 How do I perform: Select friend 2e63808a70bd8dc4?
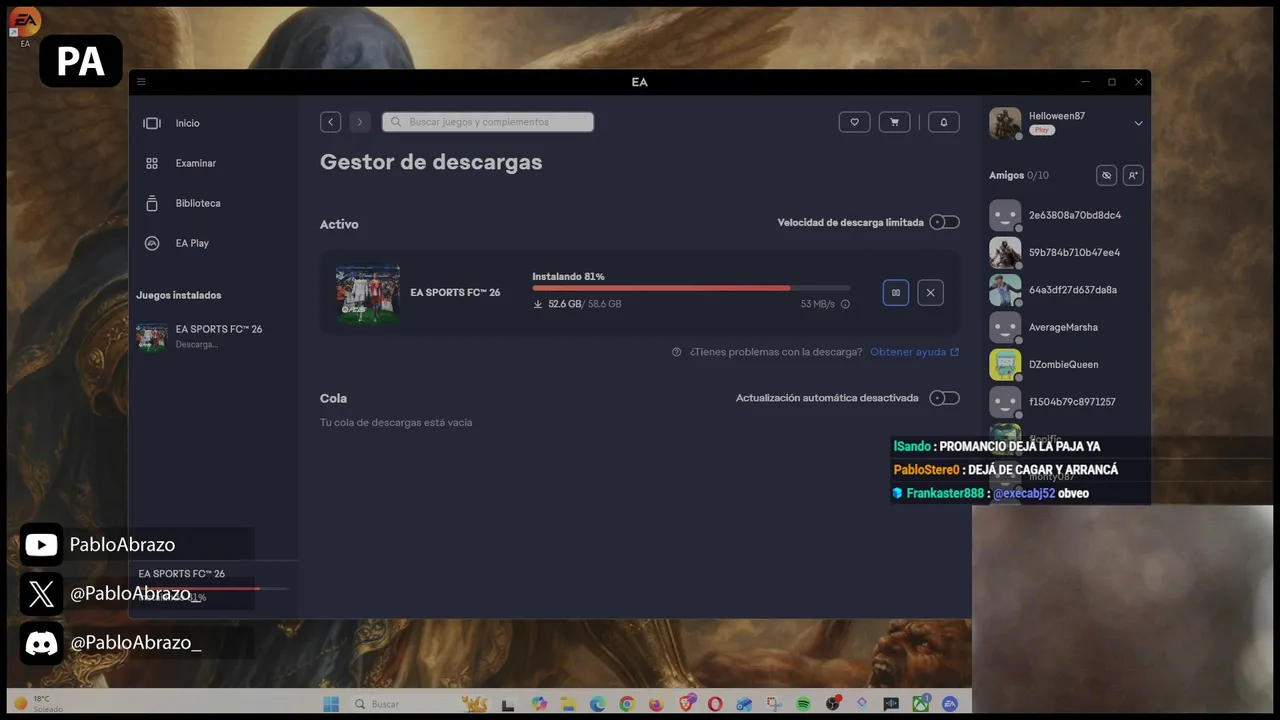(x=1066, y=215)
